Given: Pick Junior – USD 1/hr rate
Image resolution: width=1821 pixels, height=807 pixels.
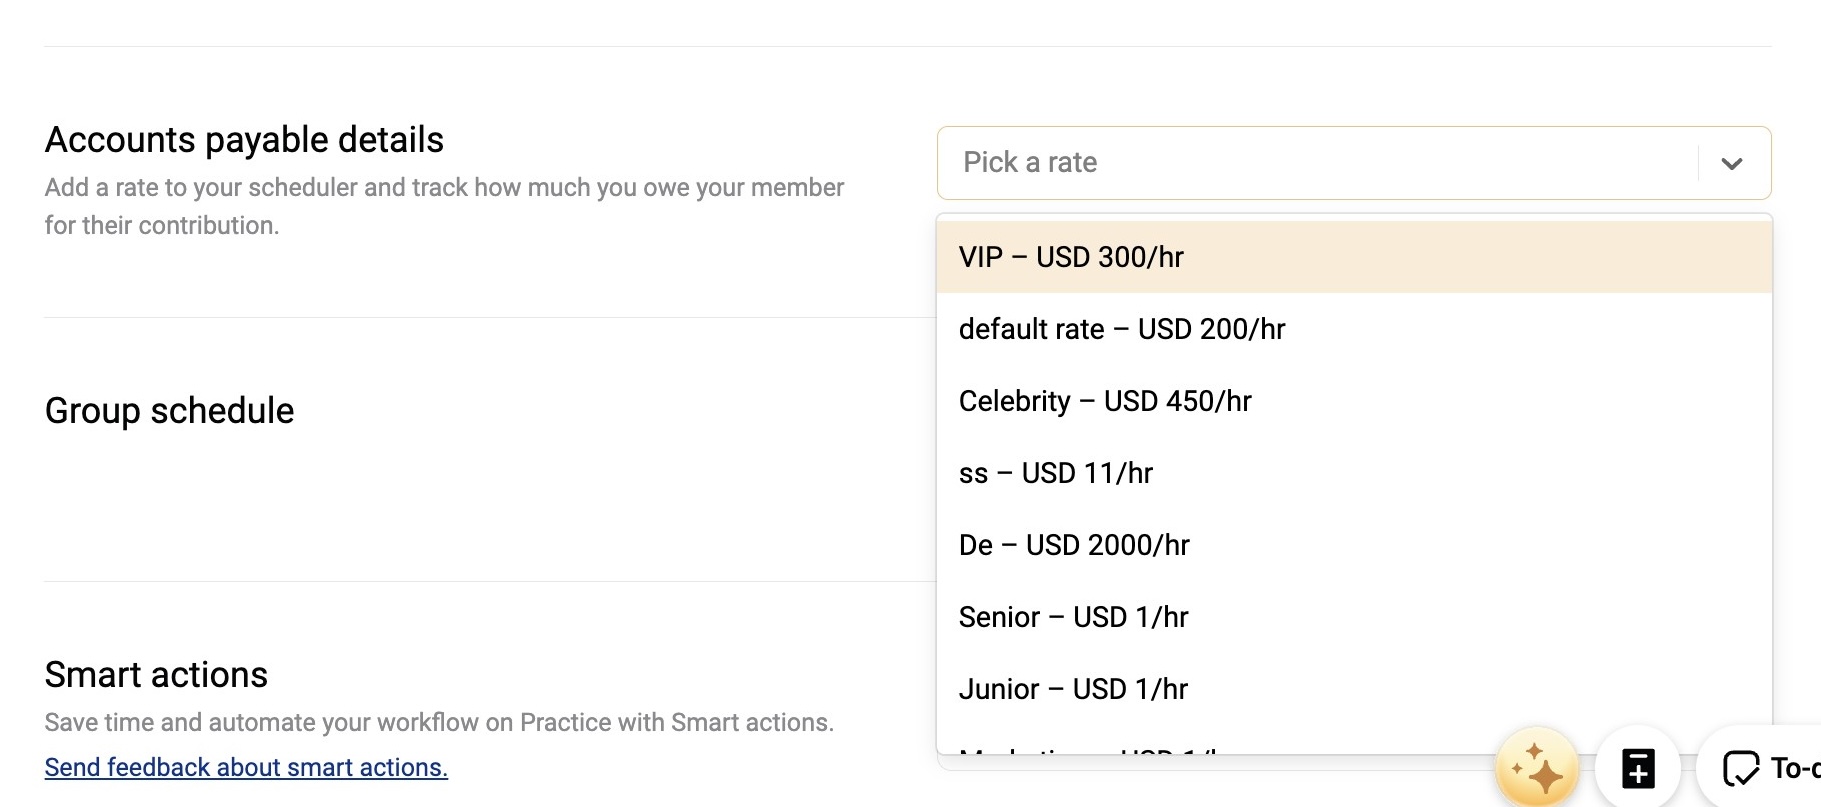Looking at the screenshot, I should [1354, 689].
